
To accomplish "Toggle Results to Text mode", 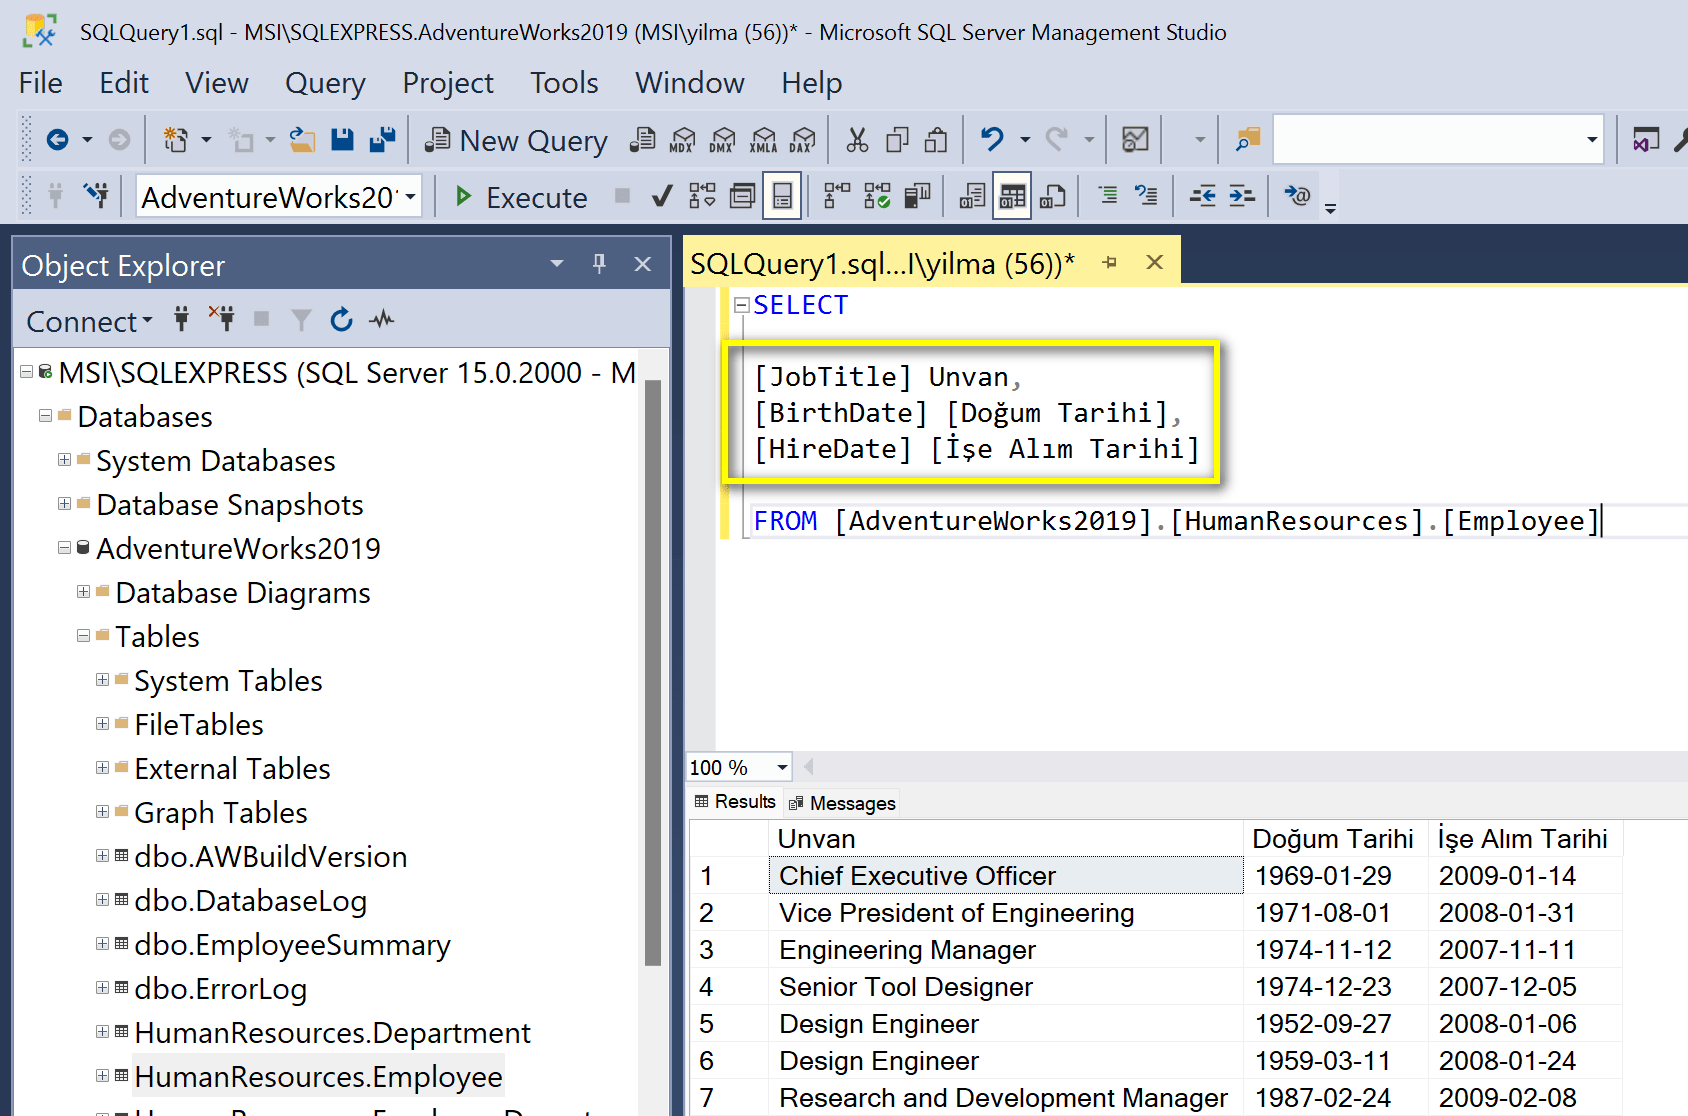I will click(x=972, y=196).
